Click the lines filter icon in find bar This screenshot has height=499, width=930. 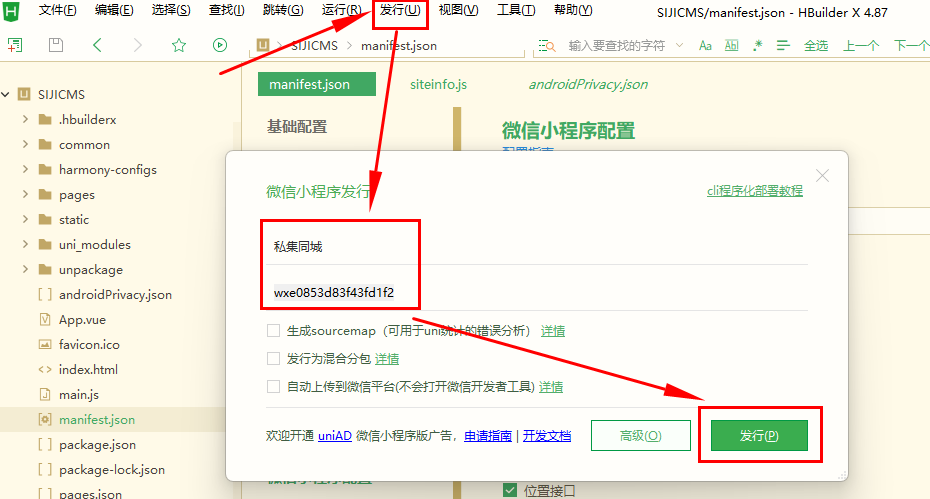pyautogui.click(x=783, y=46)
